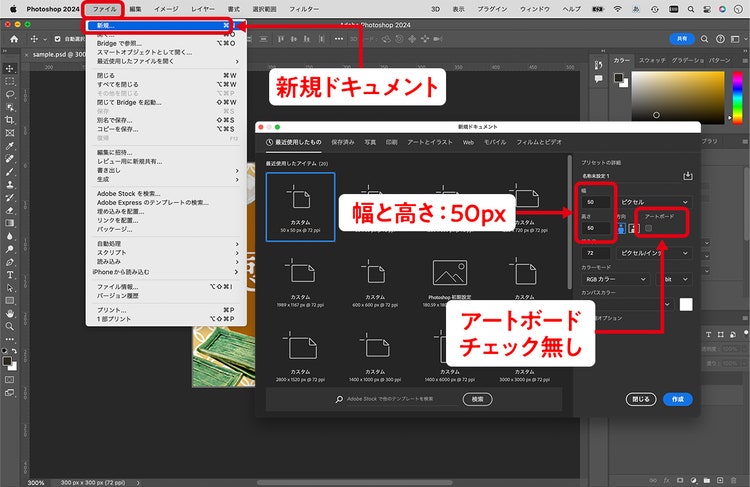This screenshot has width=750, height=487.
Task: Select portrait orientation button
Action: 621,228
